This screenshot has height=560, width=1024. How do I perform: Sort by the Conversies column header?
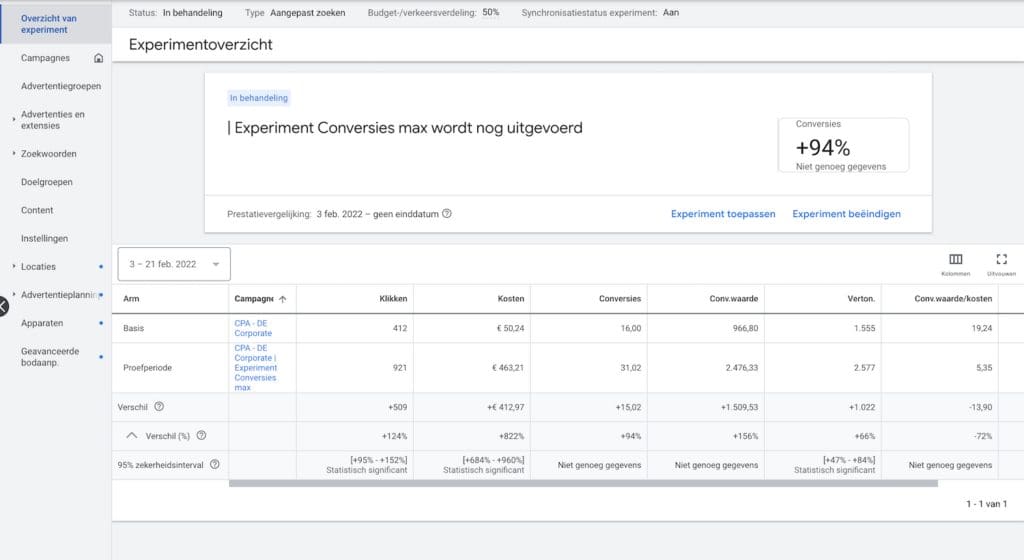(x=620, y=299)
